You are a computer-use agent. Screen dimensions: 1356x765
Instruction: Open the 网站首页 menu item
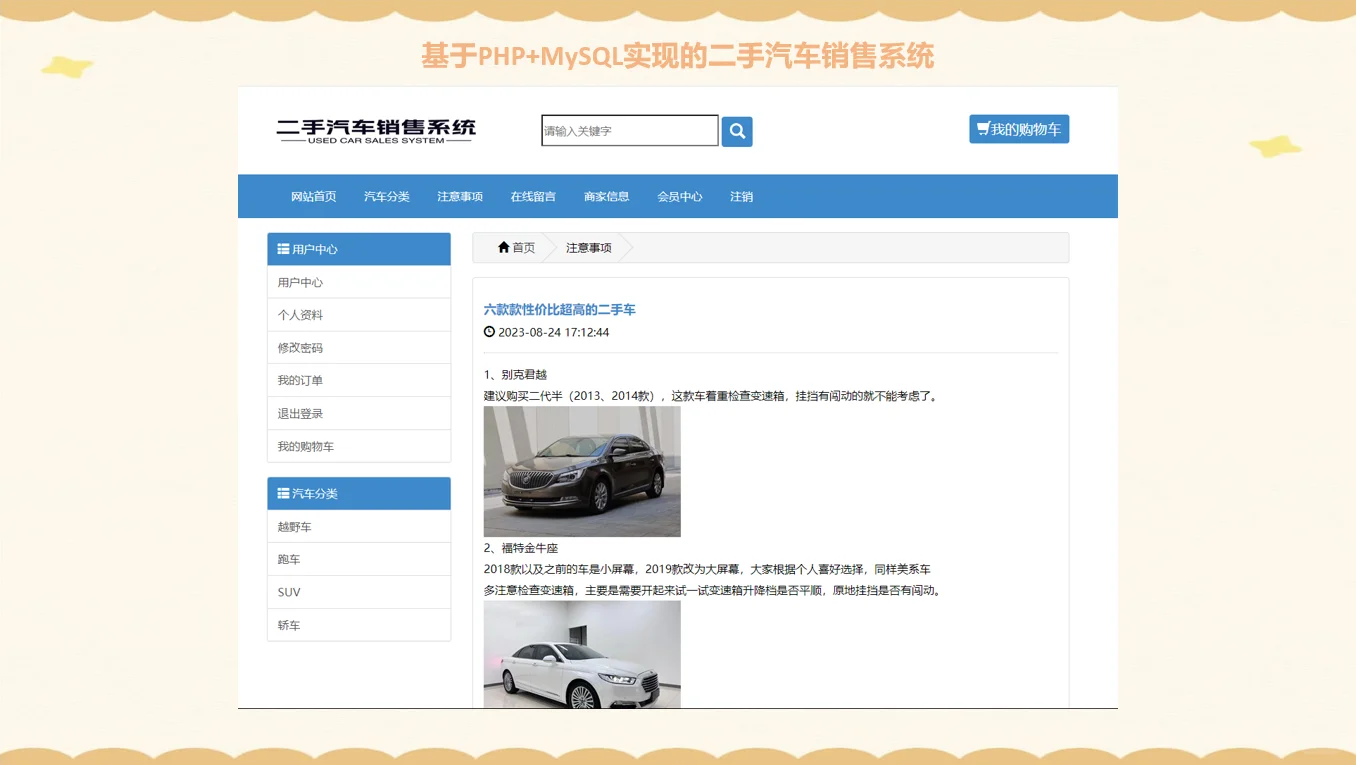[x=314, y=196]
